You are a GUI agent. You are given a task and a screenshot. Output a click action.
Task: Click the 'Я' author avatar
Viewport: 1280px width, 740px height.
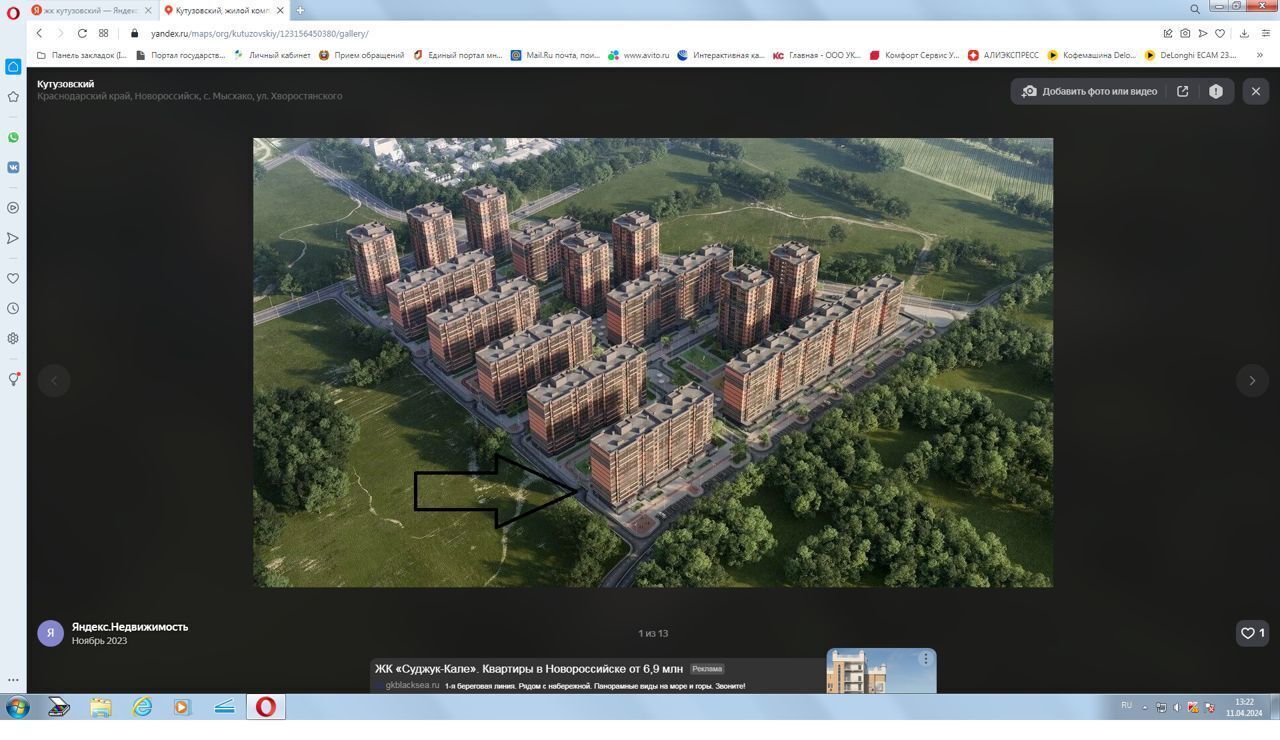pyautogui.click(x=50, y=633)
